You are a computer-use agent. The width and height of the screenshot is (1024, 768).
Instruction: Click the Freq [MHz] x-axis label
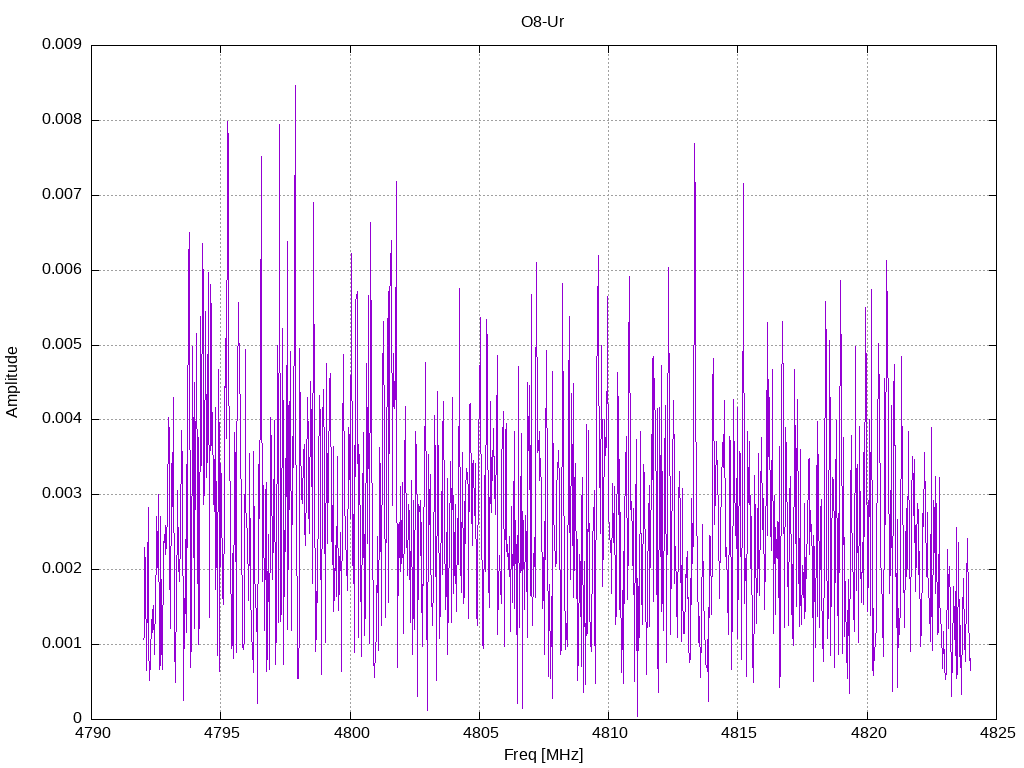tap(543, 755)
